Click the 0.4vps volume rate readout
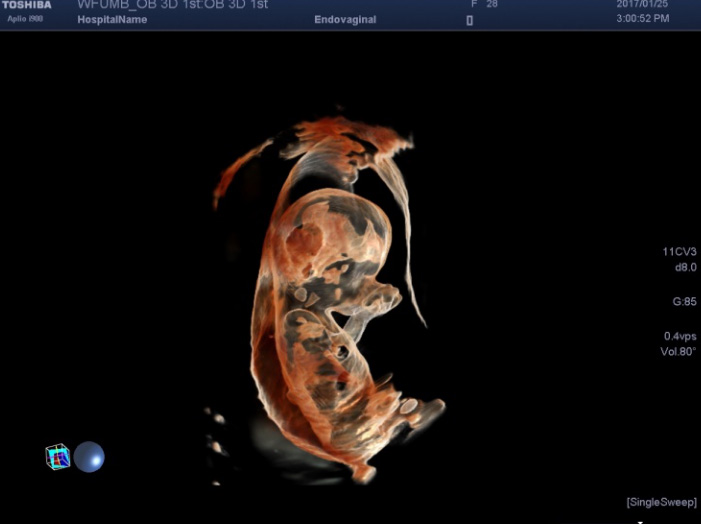This screenshot has height=524, width=701. pyautogui.click(x=679, y=336)
